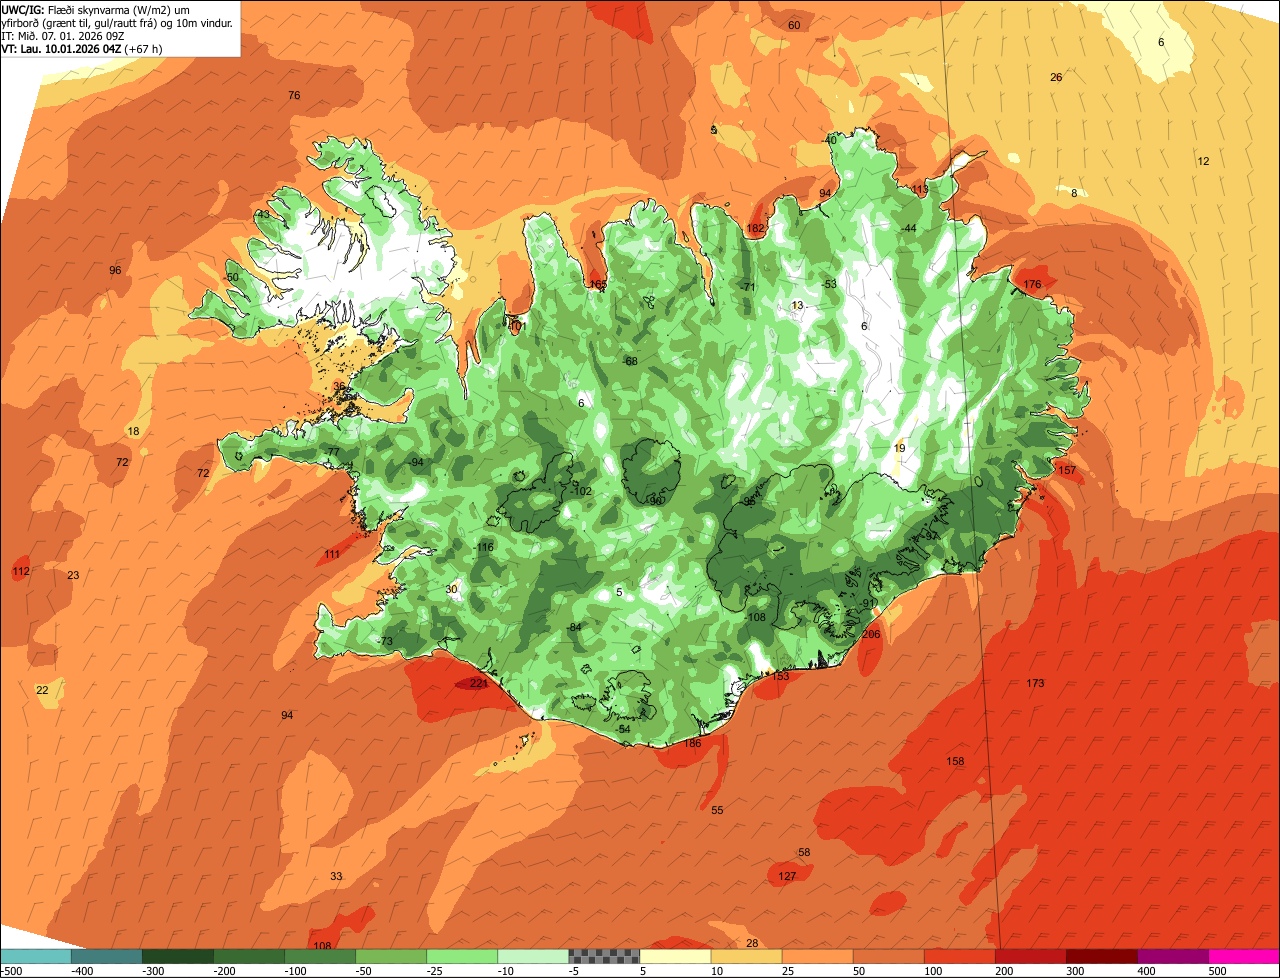Screen dimensions: 1280x978
Task: Click the magenta legend swatch right of 500
Action: [1244, 956]
